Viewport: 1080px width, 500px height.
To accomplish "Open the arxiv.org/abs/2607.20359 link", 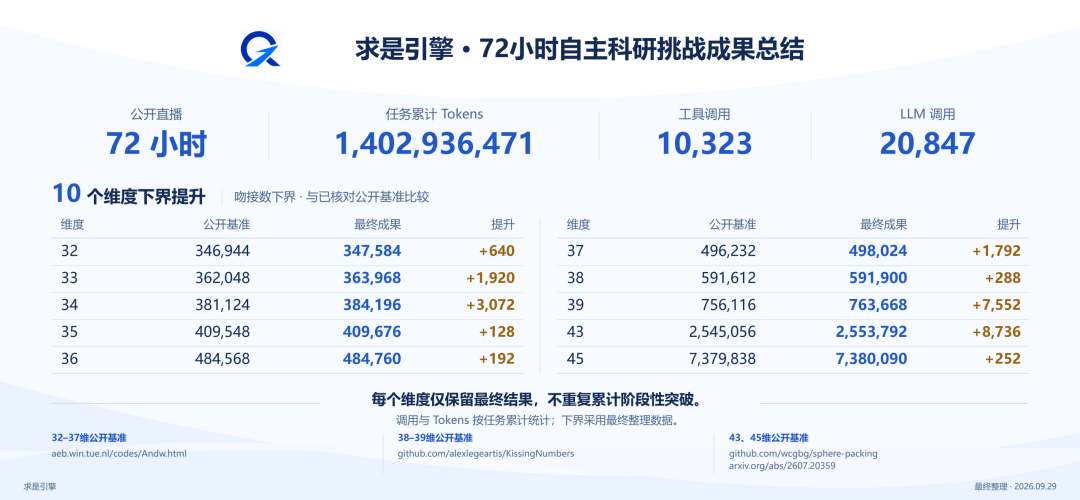I will [x=782, y=466].
